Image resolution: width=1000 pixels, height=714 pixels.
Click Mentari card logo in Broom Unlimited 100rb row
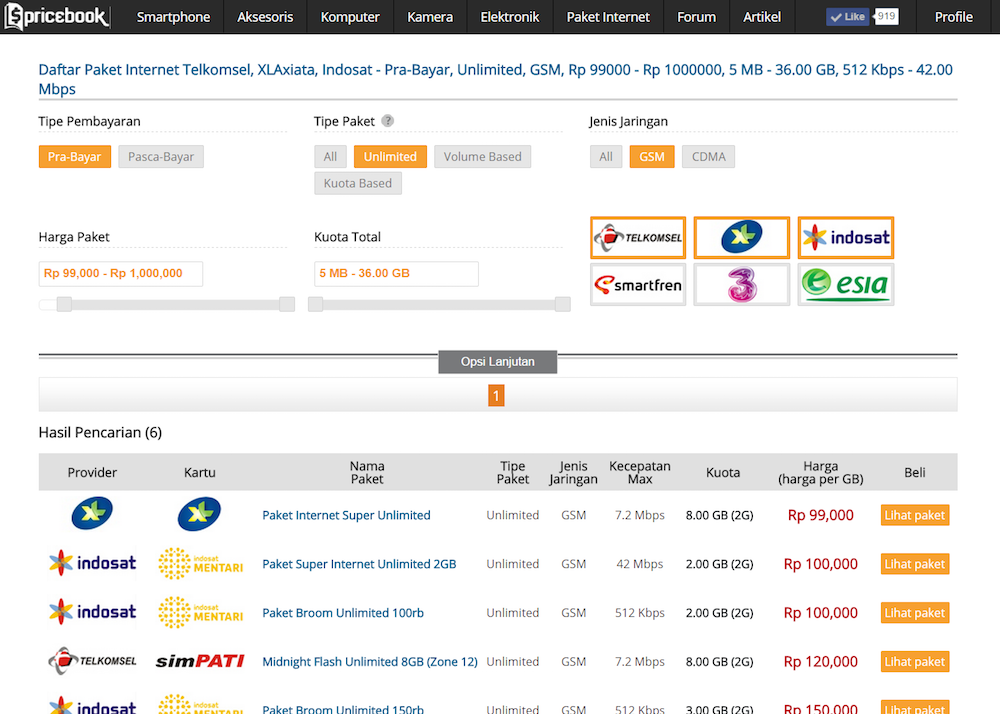[x=200, y=613]
